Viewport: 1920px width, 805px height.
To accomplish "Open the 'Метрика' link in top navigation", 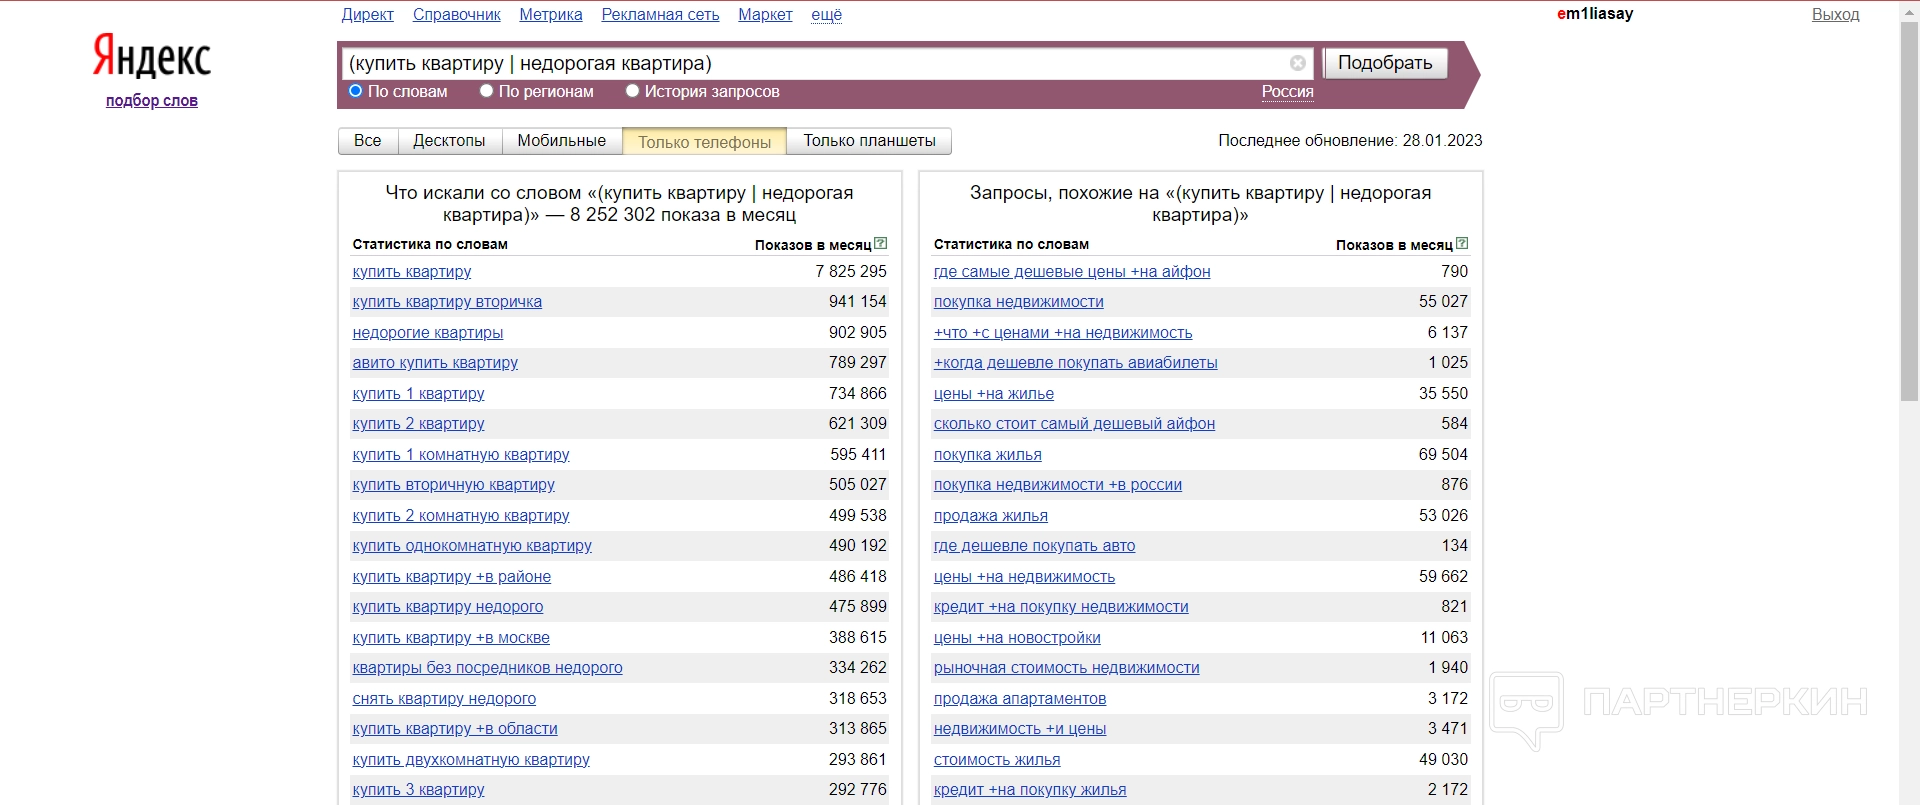I will point(550,14).
